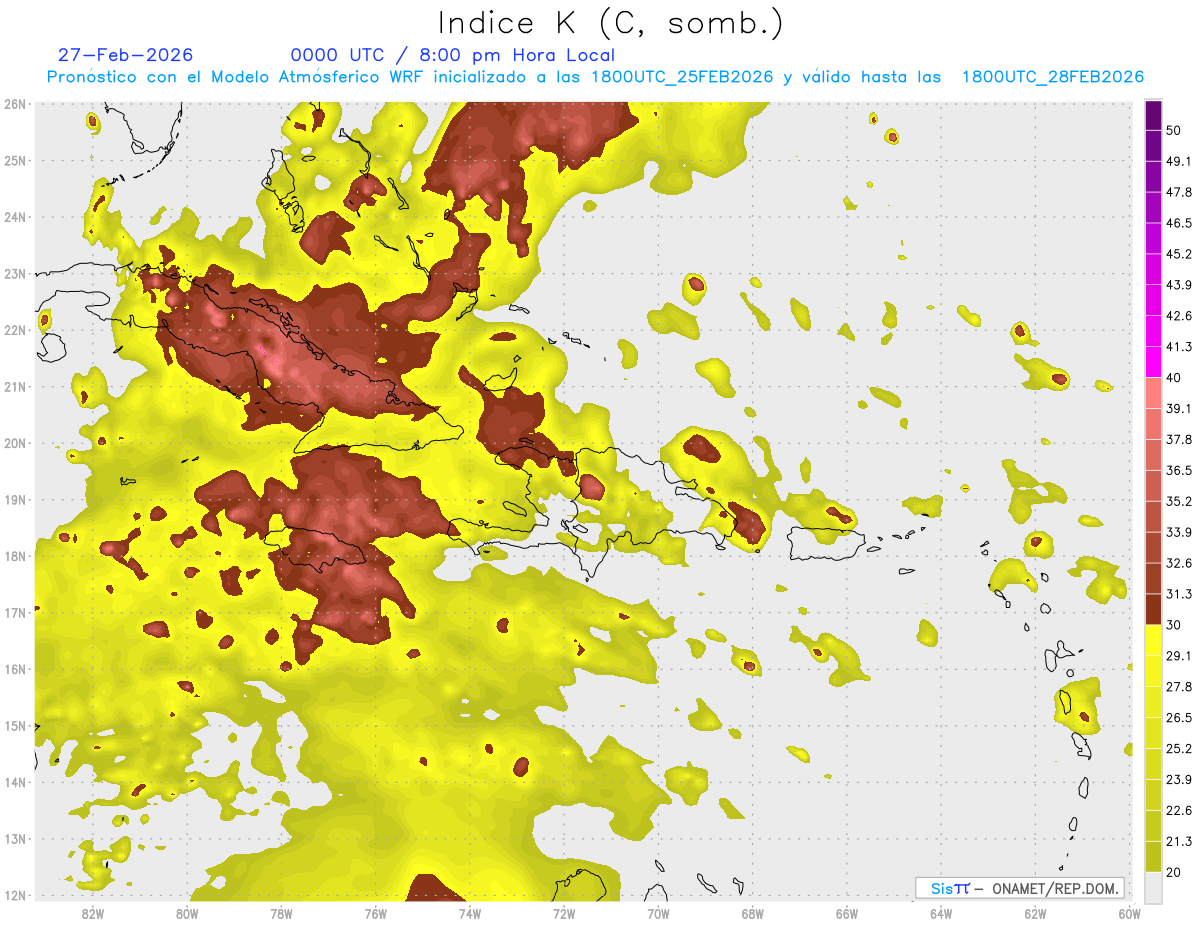Click the '66W' longitude label
The image size is (1200, 927).
coord(847,912)
